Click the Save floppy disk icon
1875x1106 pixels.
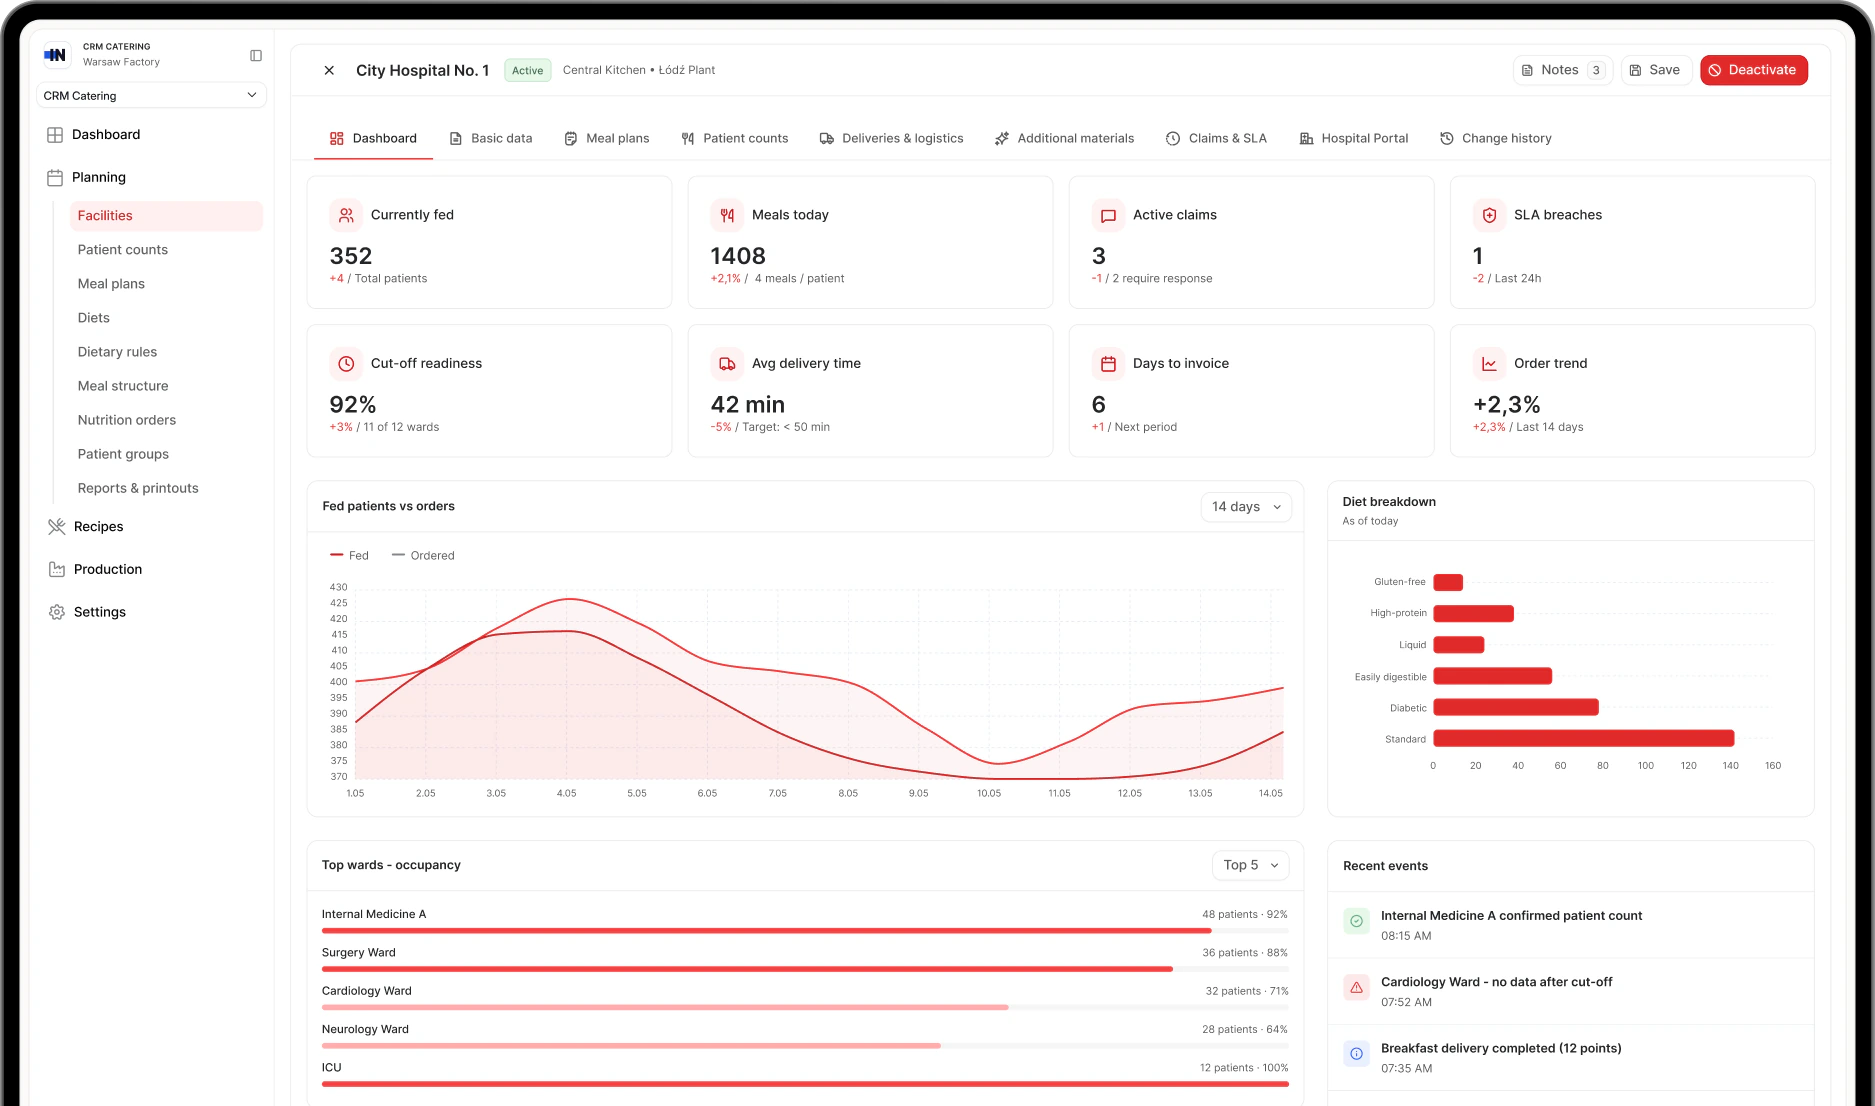(x=1635, y=71)
